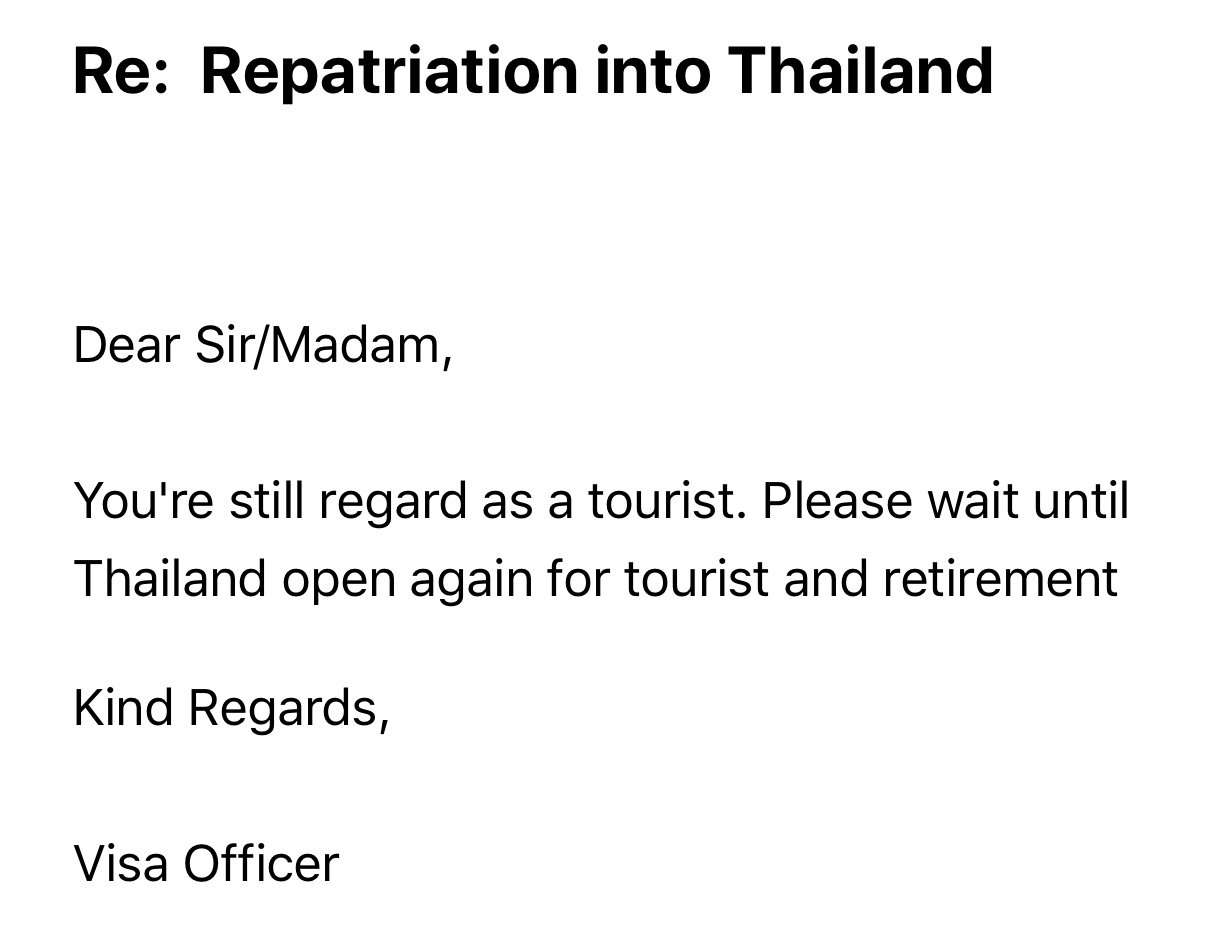This screenshot has height=950, width=1228.
Task: Click "Thailand" at start of second body line
Action: pos(170,578)
